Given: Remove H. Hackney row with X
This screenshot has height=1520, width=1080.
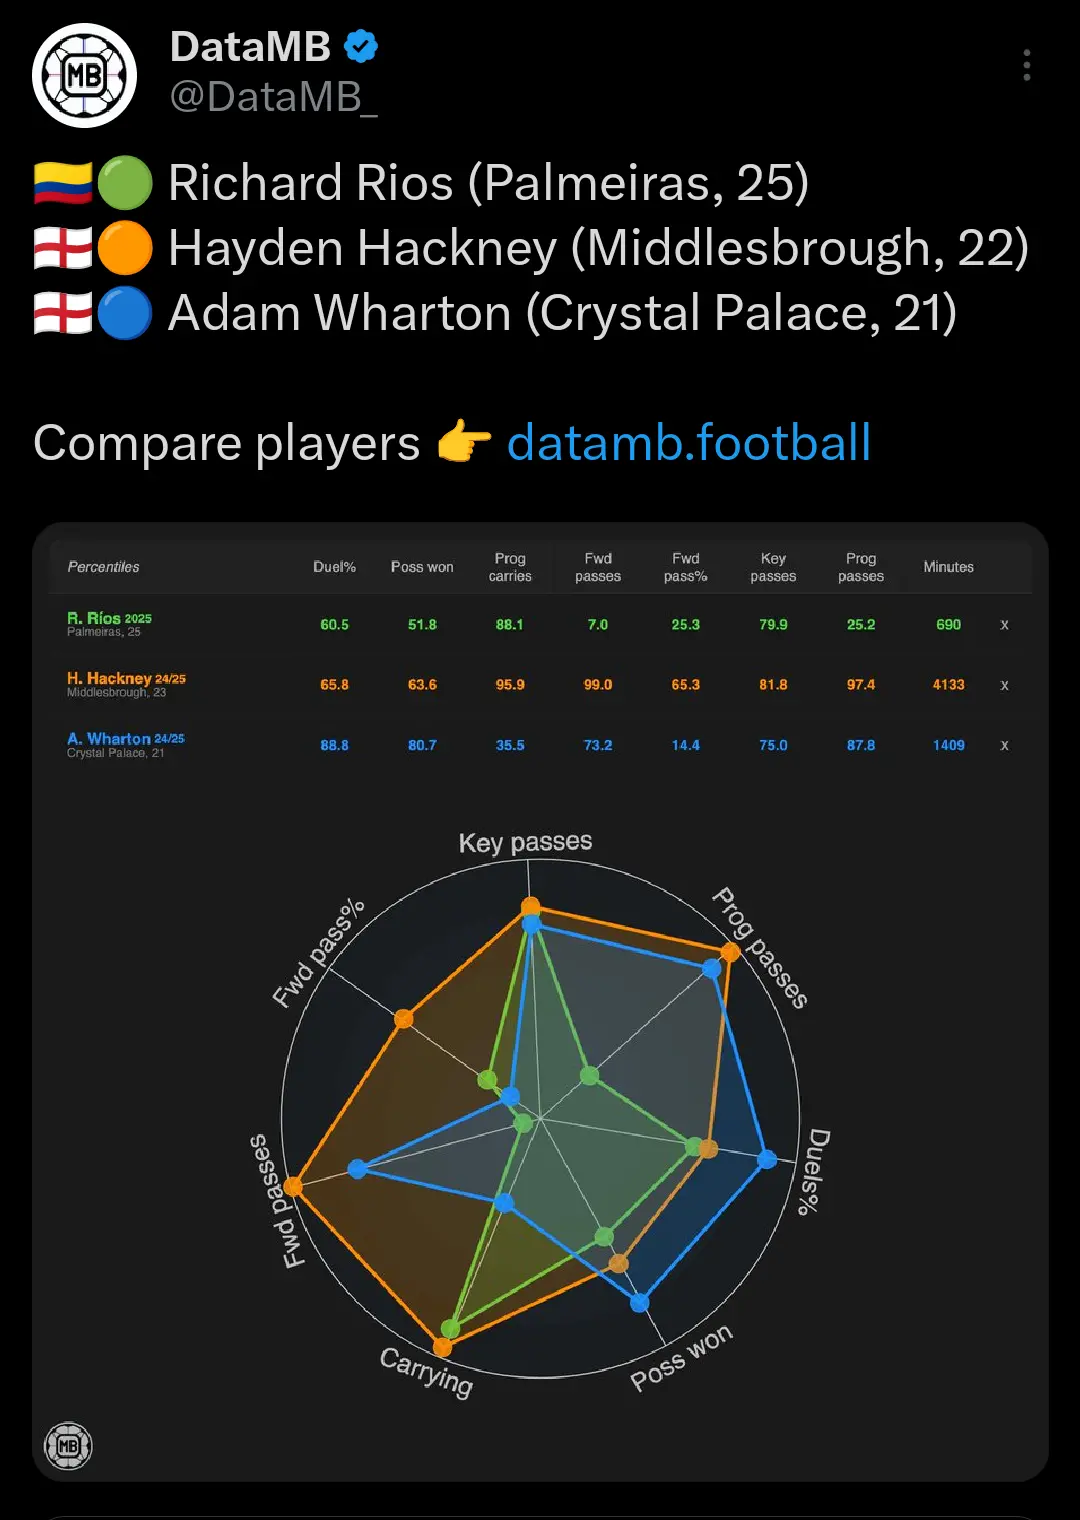Looking at the screenshot, I should click(x=1004, y=685).
